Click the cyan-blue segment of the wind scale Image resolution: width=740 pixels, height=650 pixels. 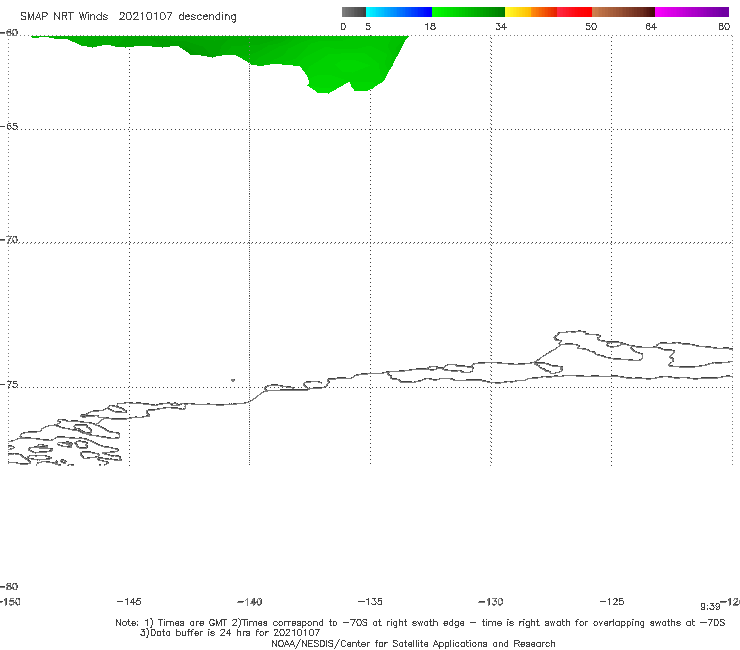click(399, 12)
